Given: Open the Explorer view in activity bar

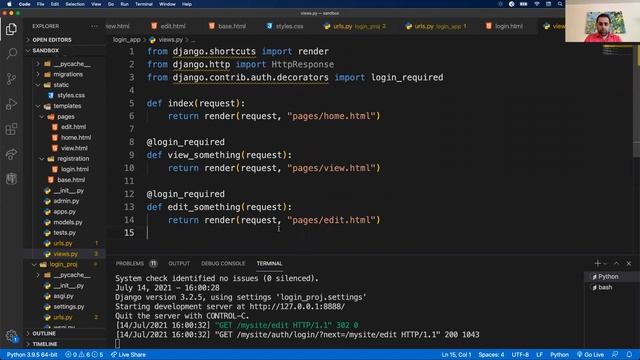Looking at the screenshot, I should point(11,29).
